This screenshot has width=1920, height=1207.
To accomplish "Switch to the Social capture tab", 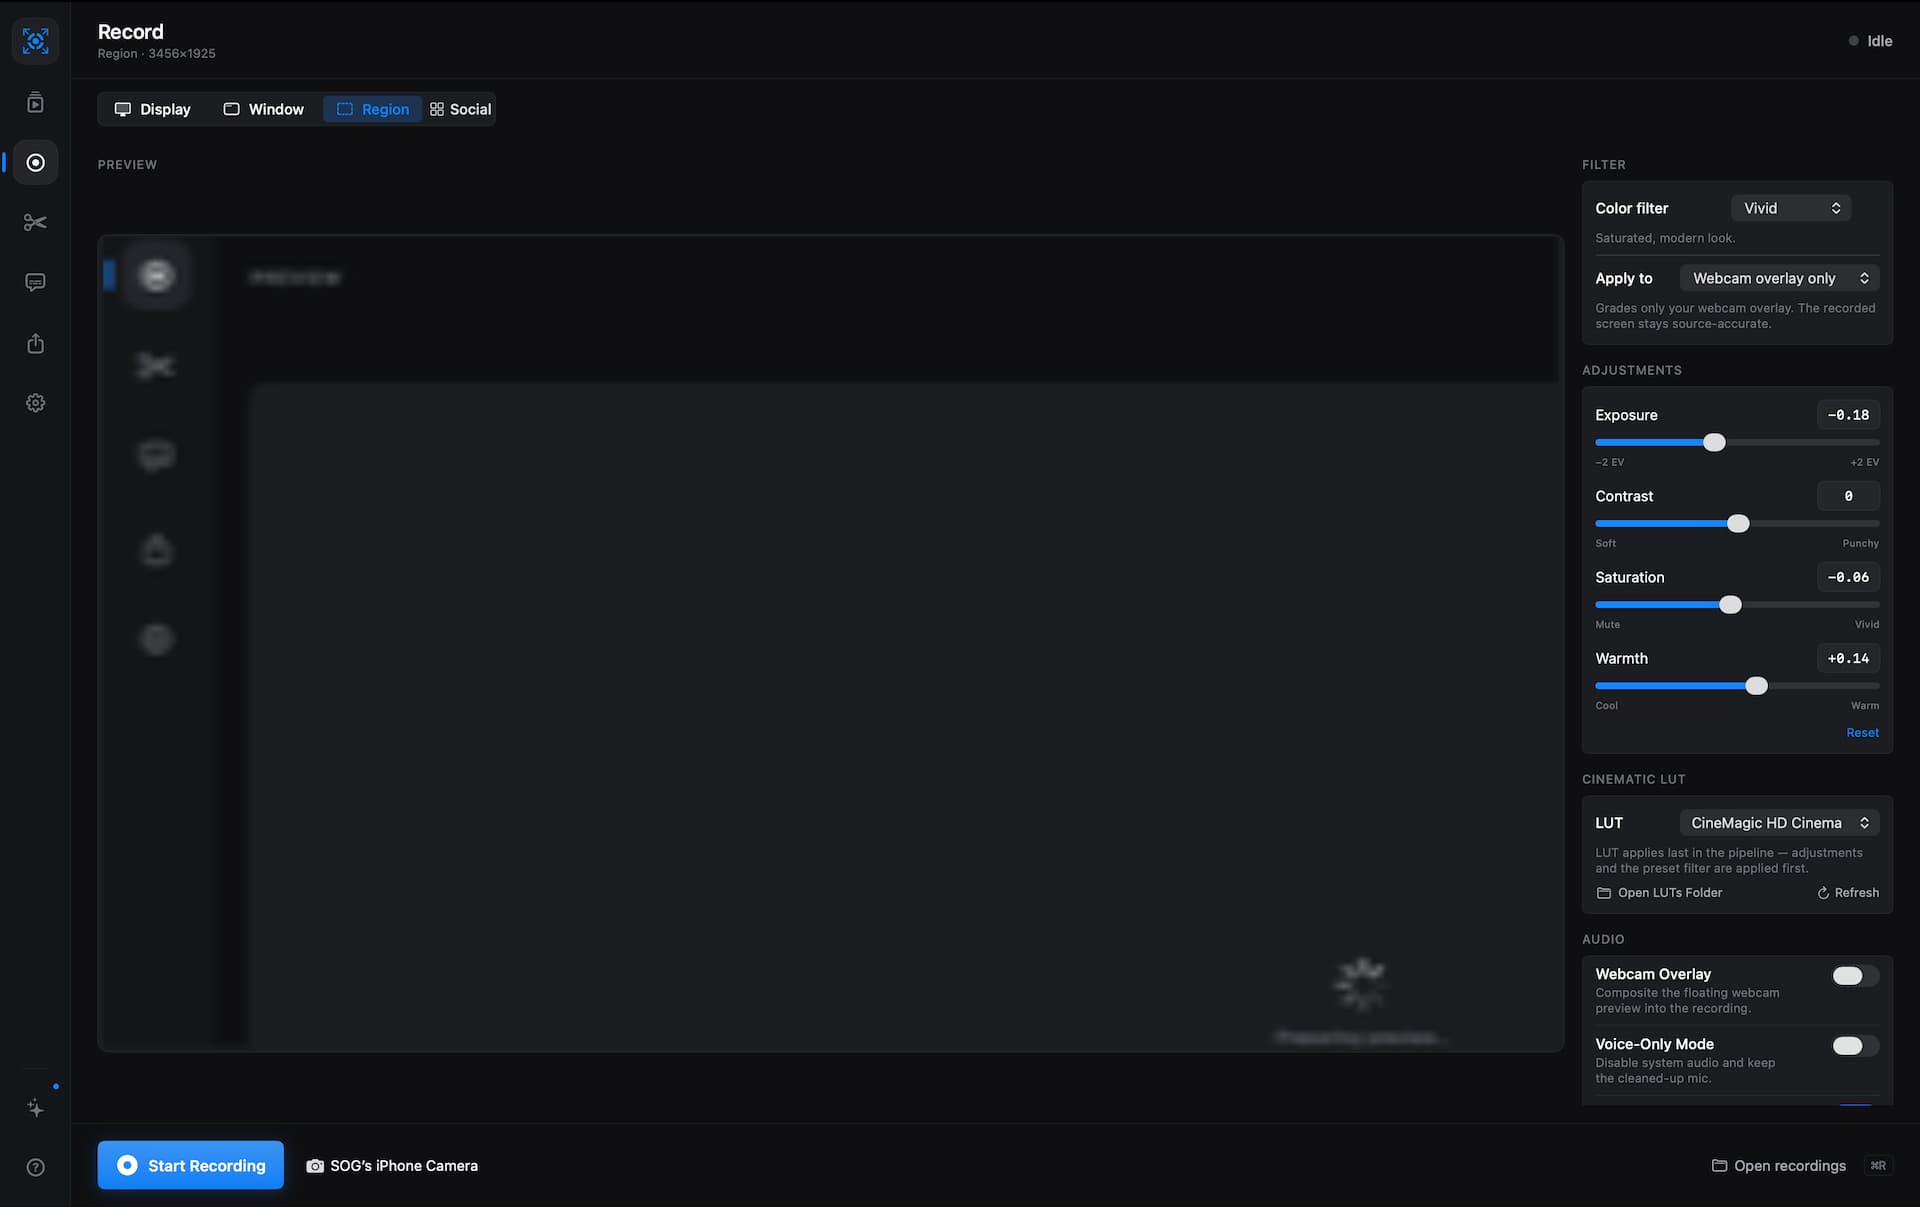I will point(460,109).
